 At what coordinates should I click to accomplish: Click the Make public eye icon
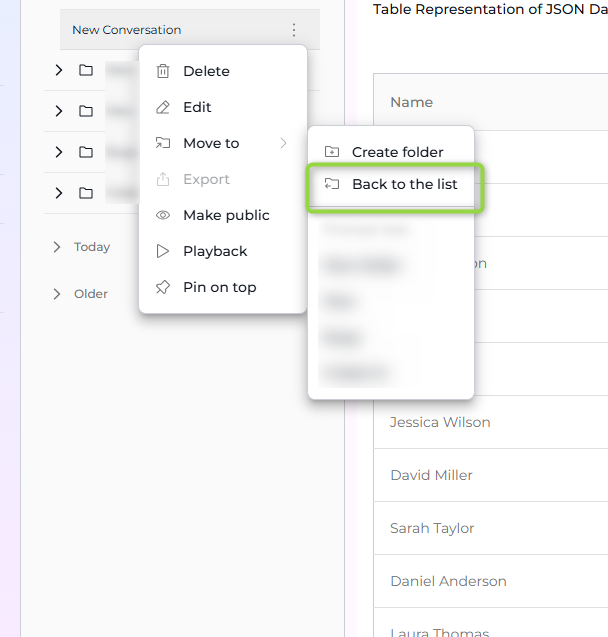tap(163, 215)
